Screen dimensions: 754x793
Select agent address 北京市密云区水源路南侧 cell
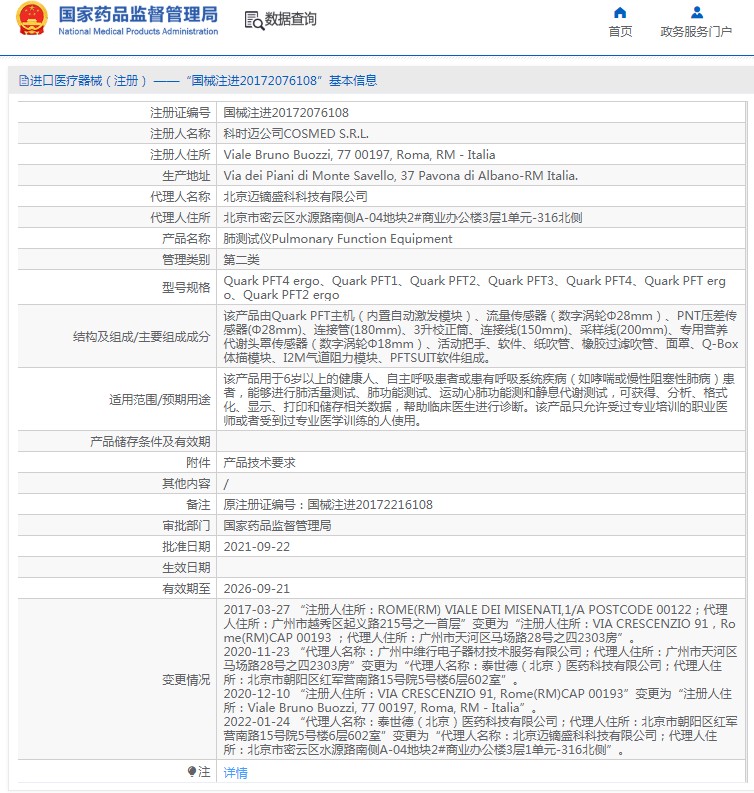pyautogui.click(x=403, y=217)
